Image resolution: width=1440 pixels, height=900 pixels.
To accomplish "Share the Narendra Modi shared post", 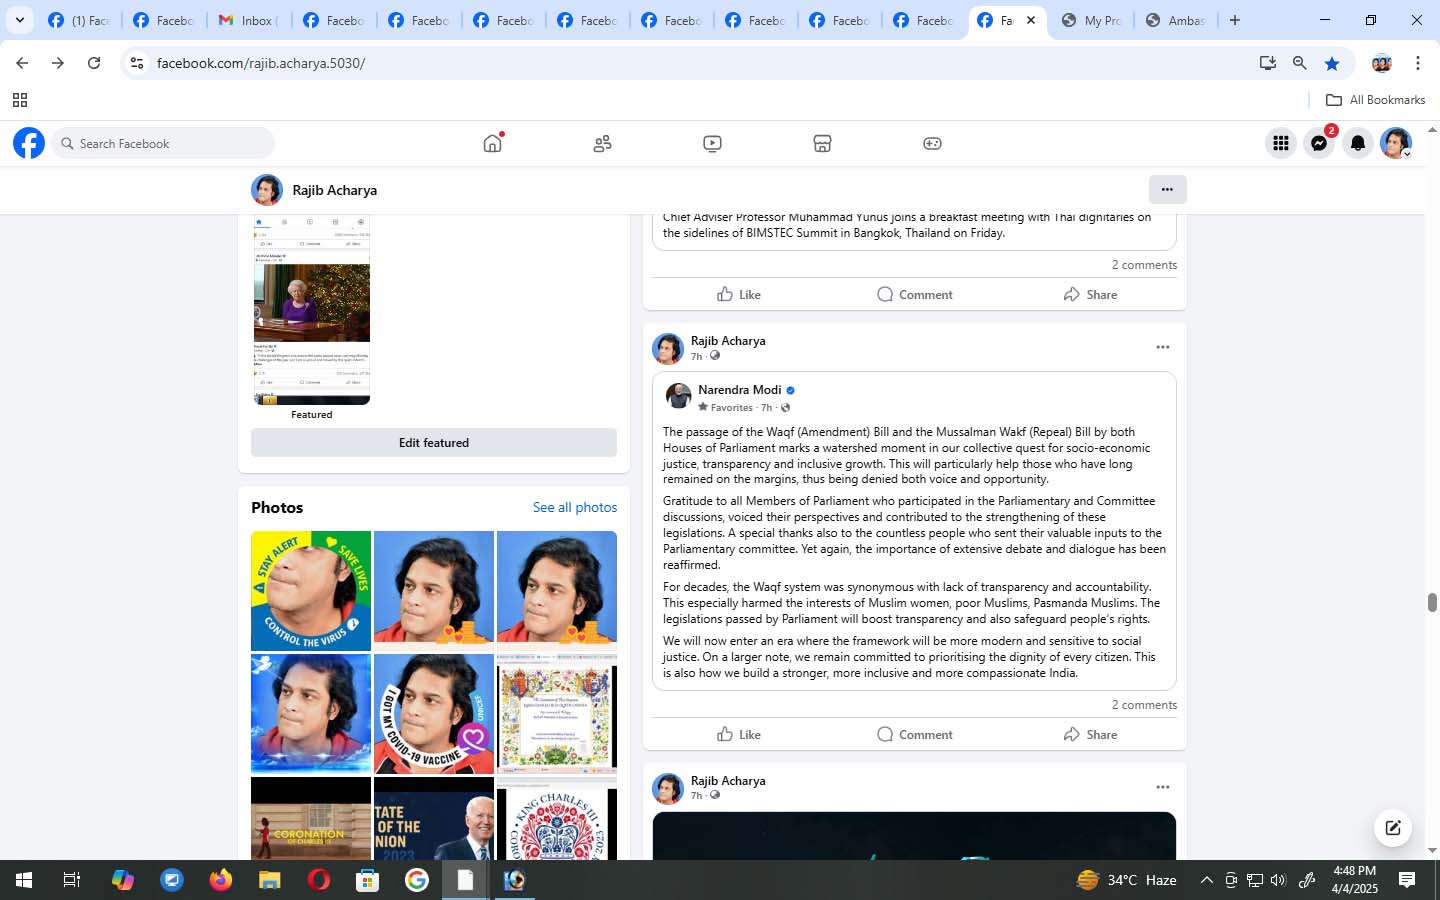I will 1090,734.
